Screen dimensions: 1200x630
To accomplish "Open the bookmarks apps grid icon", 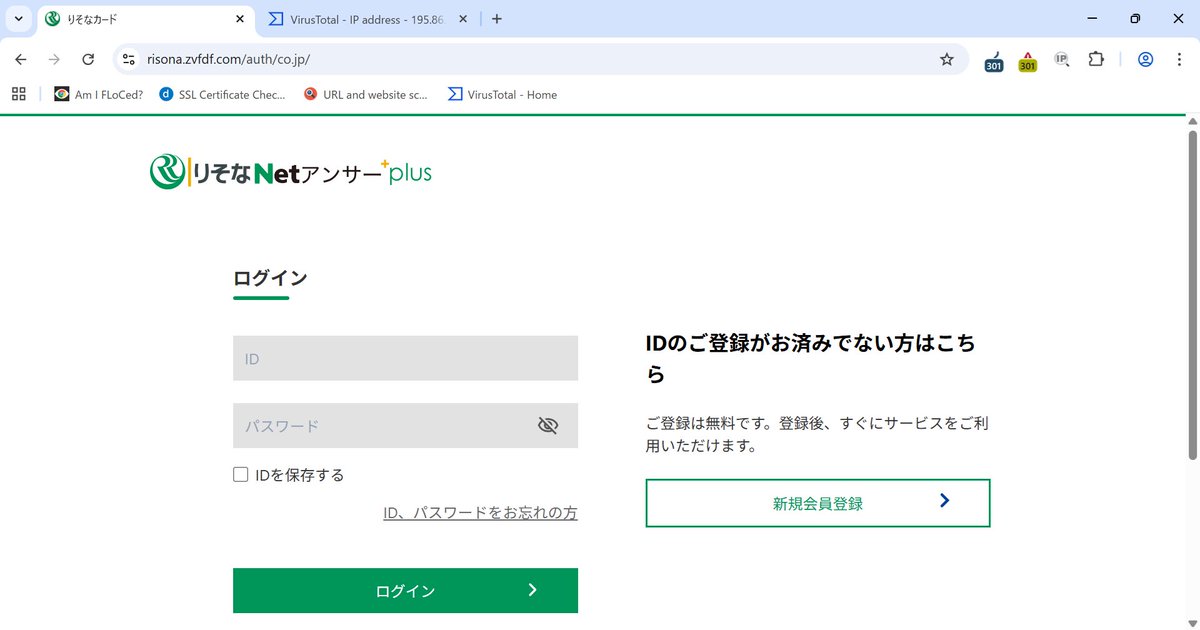I will click(x=18, y=93).
